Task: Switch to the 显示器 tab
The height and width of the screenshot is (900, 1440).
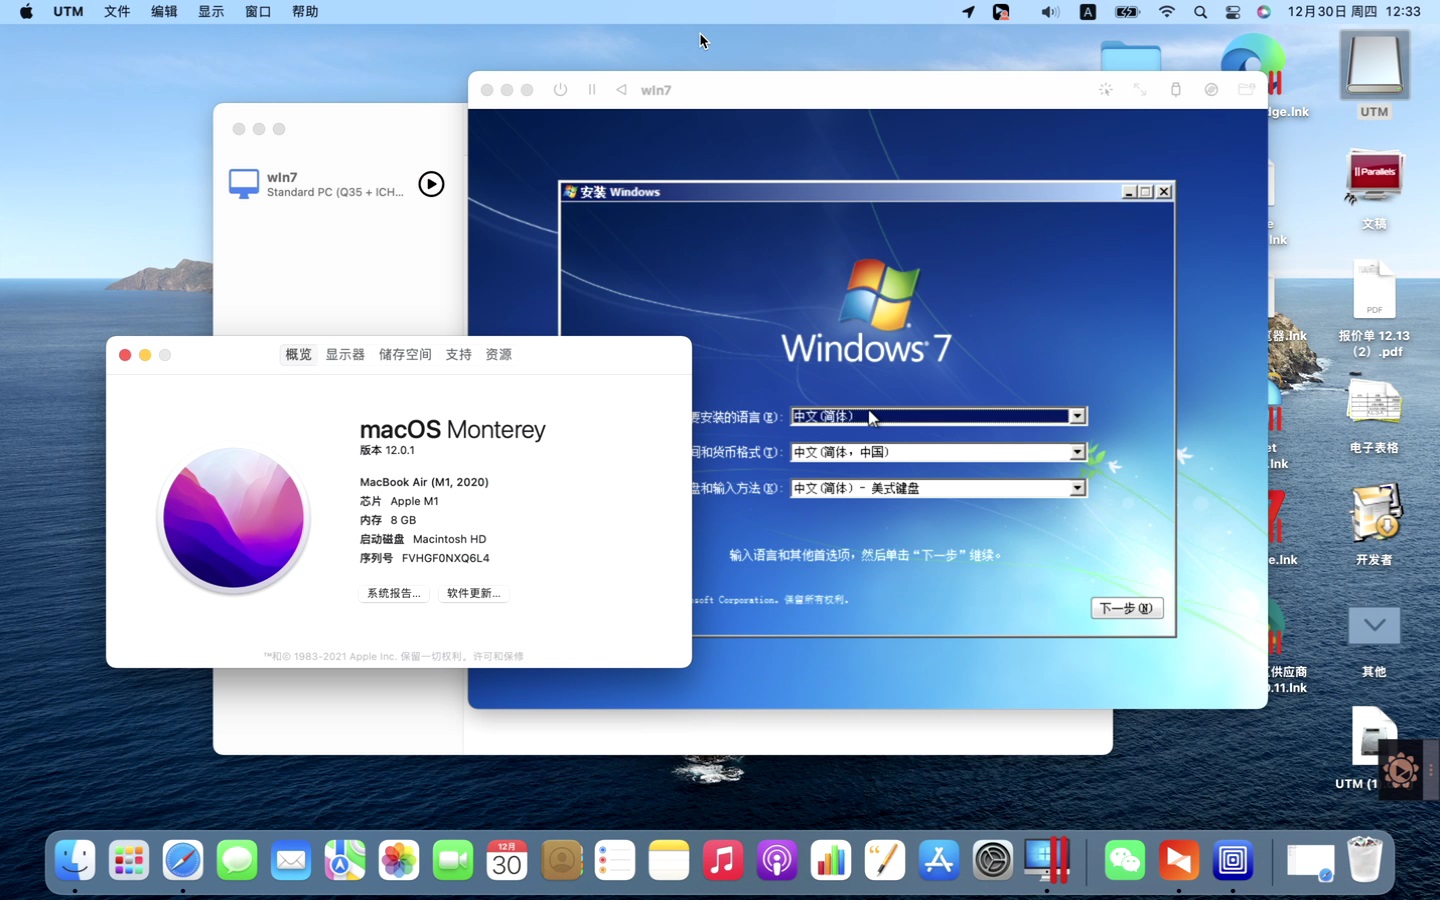Action: pyautogui.click(x=345, y=354)
